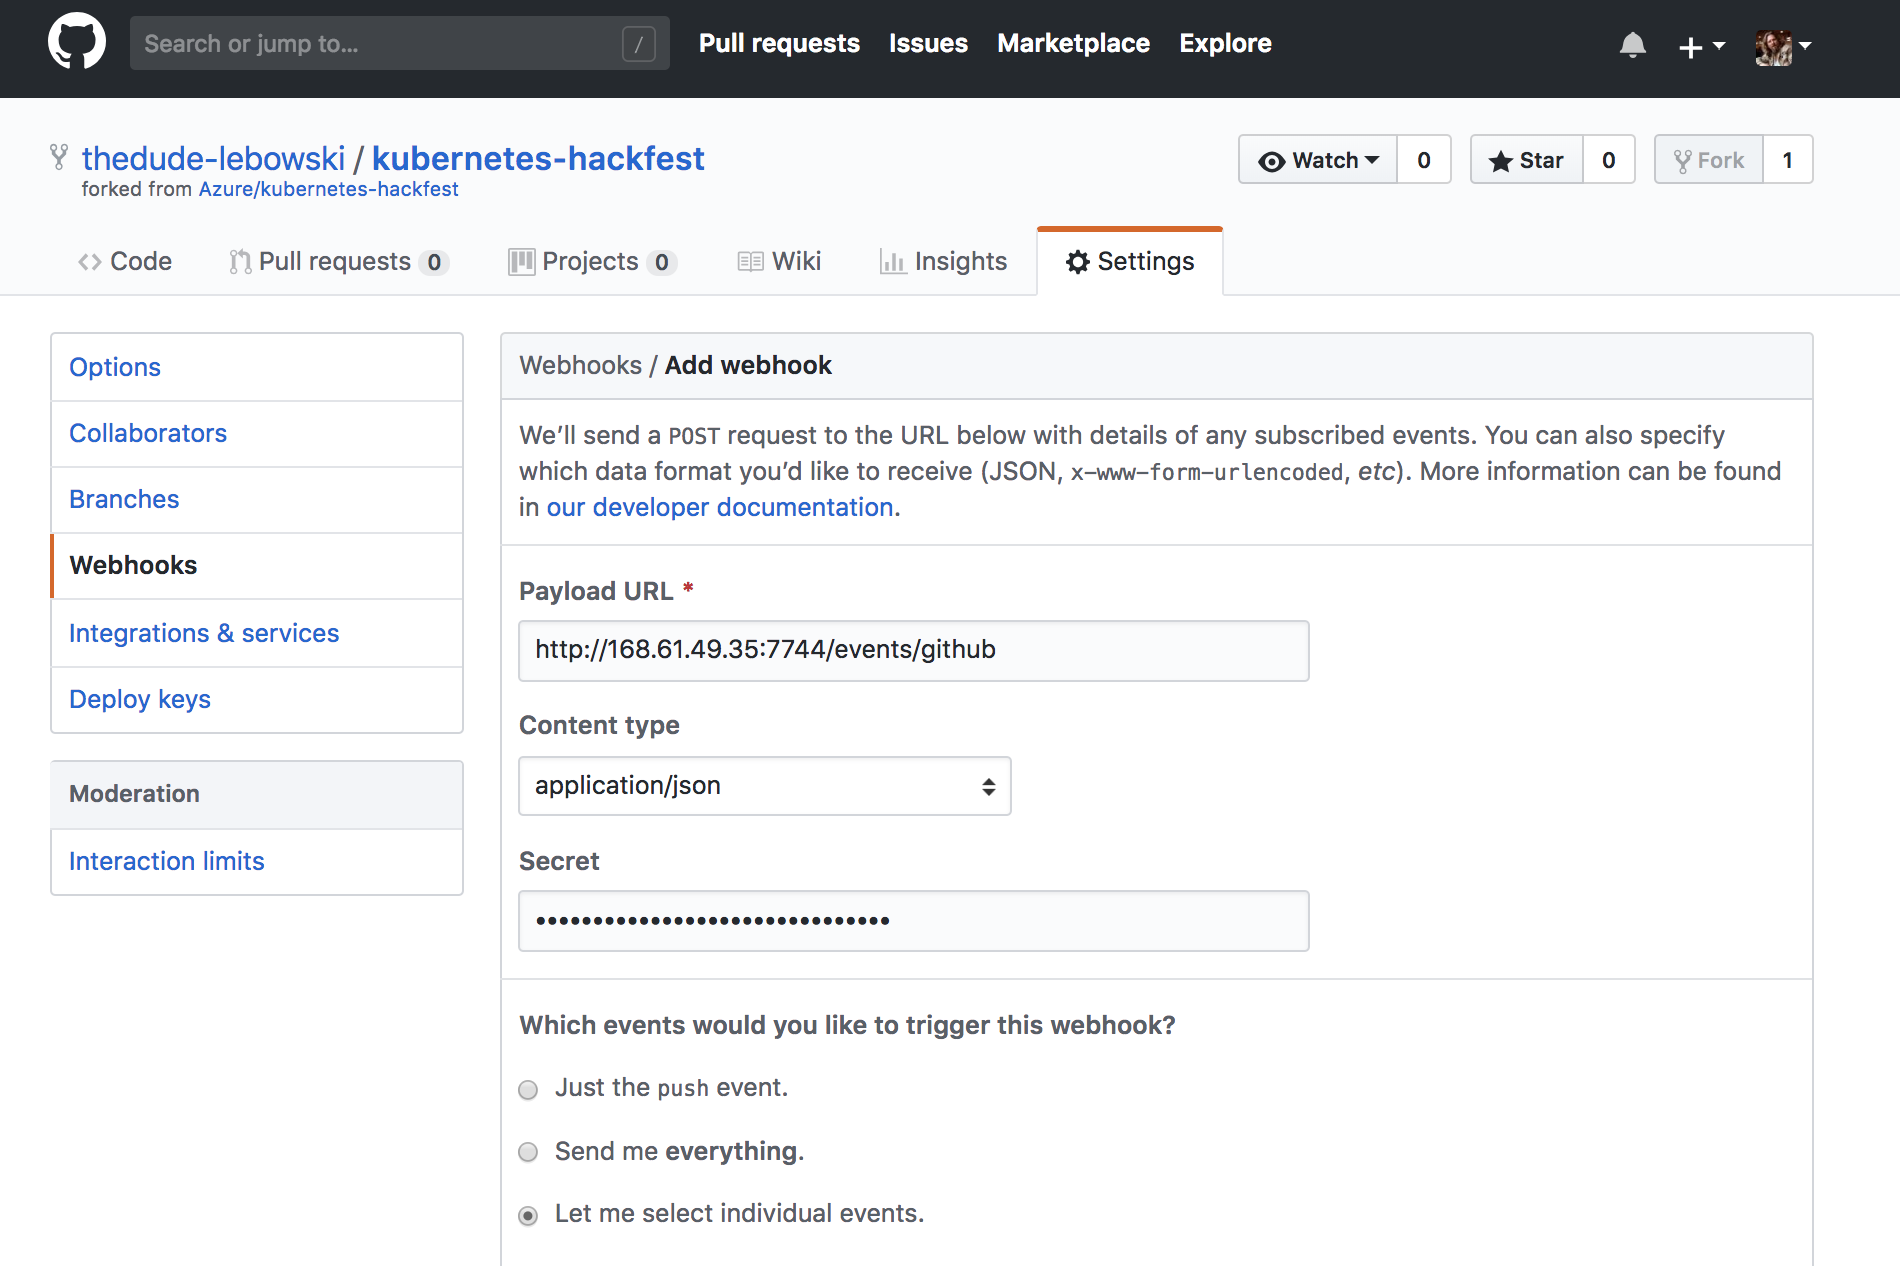The width and height of the screenshot is (1900, 1266).
Task: Click the Code tab angle-brackets icon
Action: point(90,262)
